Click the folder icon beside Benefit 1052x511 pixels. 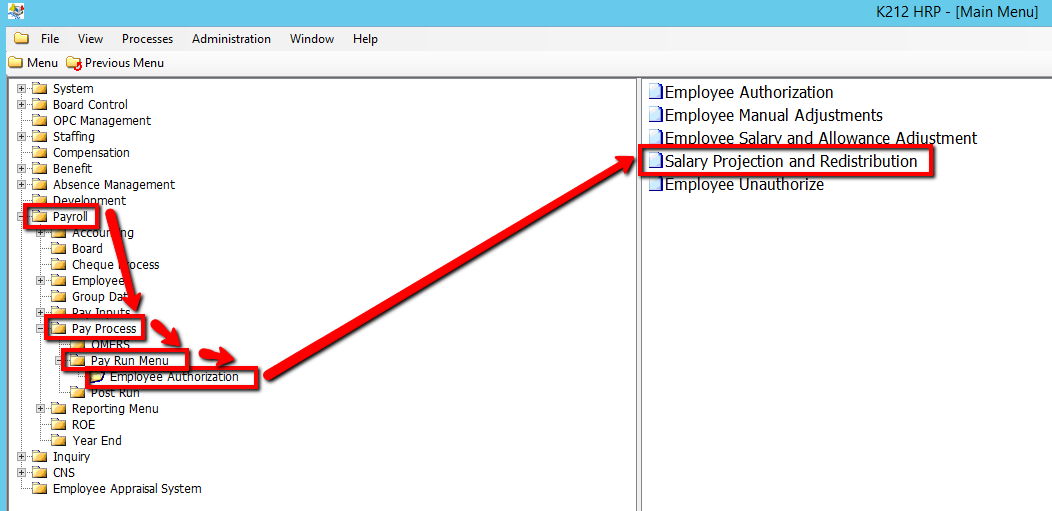pyautogui.click(x=40, y=169)
